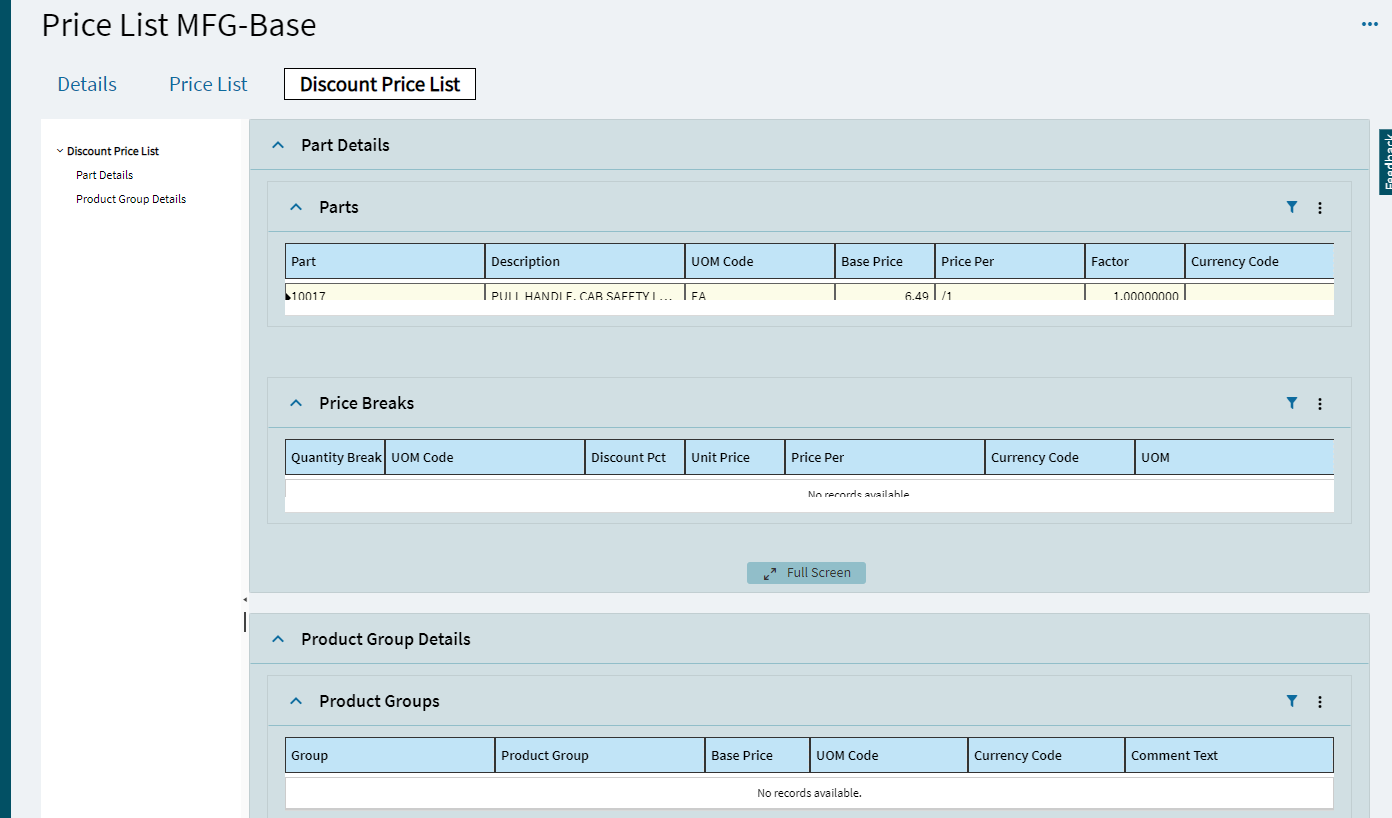Click the Price Breaks Price Per column header
The width and height of the screenshot is (1392, 818).
[885, 457]
